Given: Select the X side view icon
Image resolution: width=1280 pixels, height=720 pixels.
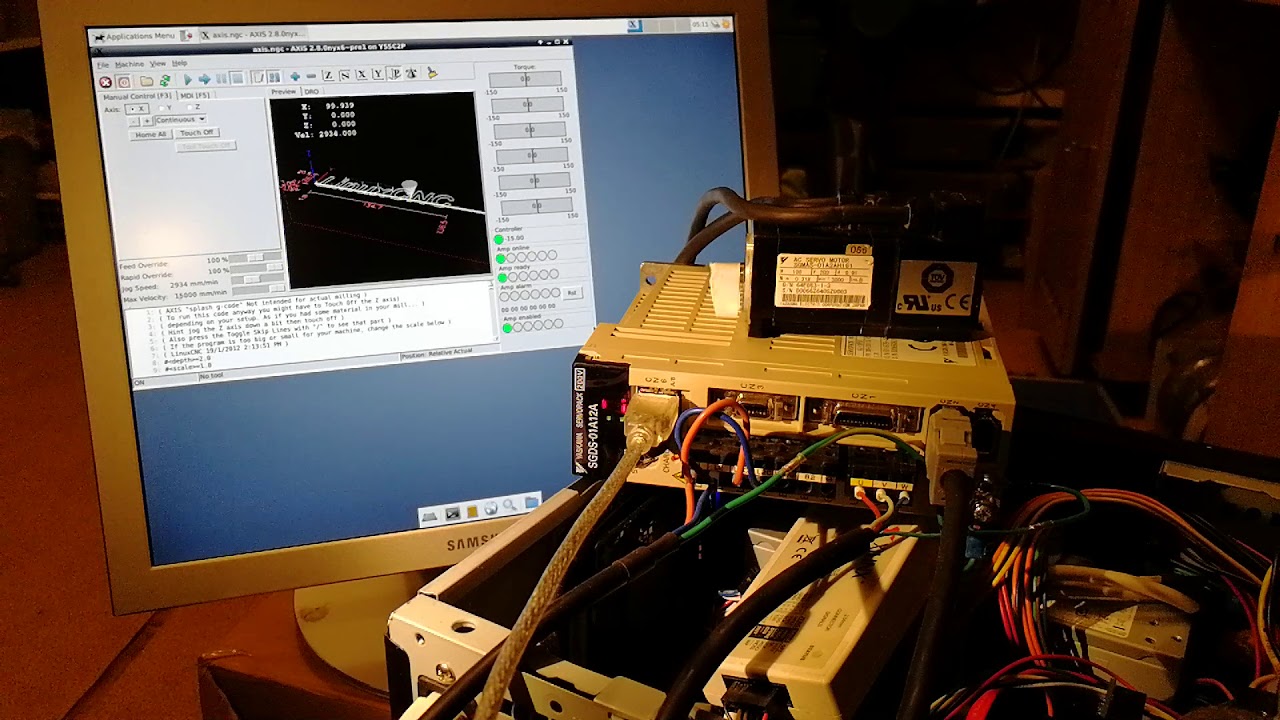Looking at the screenshot, I should 361,75.
